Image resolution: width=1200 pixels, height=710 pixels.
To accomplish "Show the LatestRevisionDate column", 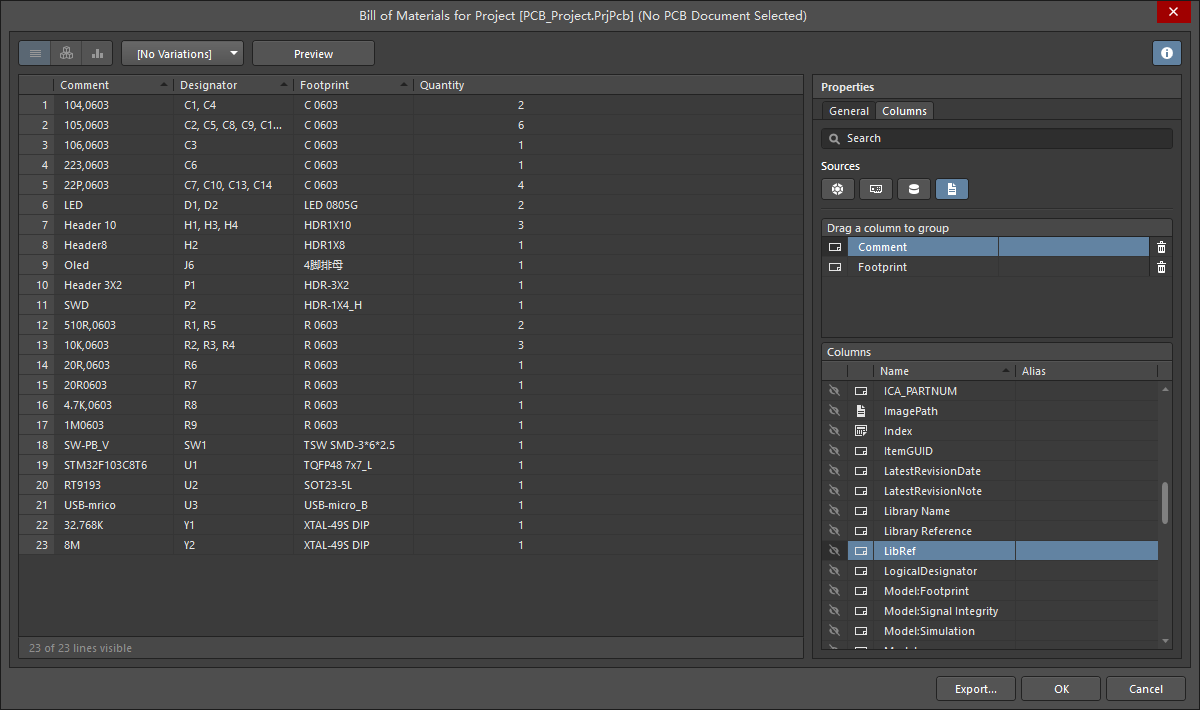I will pos(834,471).
